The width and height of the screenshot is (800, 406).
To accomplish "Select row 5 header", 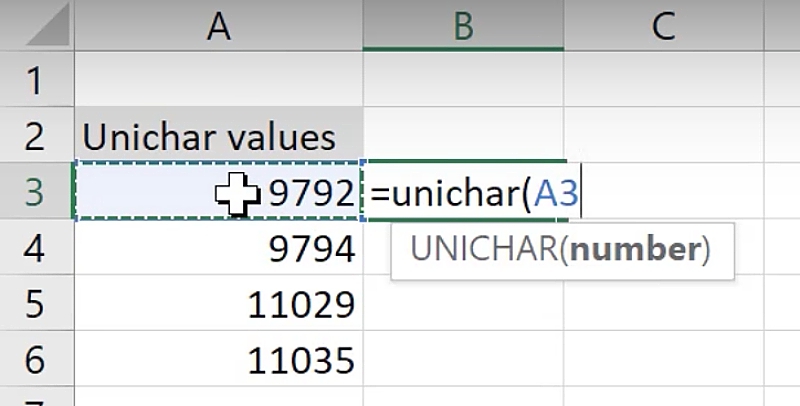I will 34,303.
